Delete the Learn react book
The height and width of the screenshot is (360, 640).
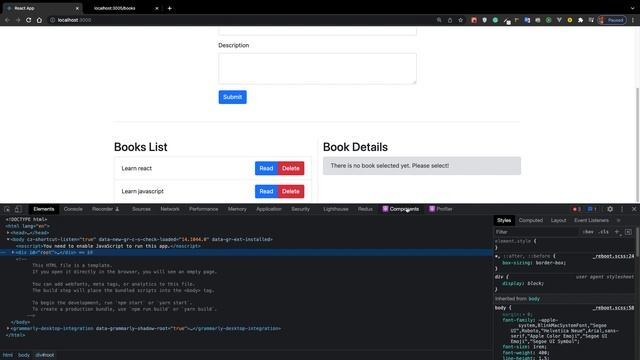coord(291,168)
